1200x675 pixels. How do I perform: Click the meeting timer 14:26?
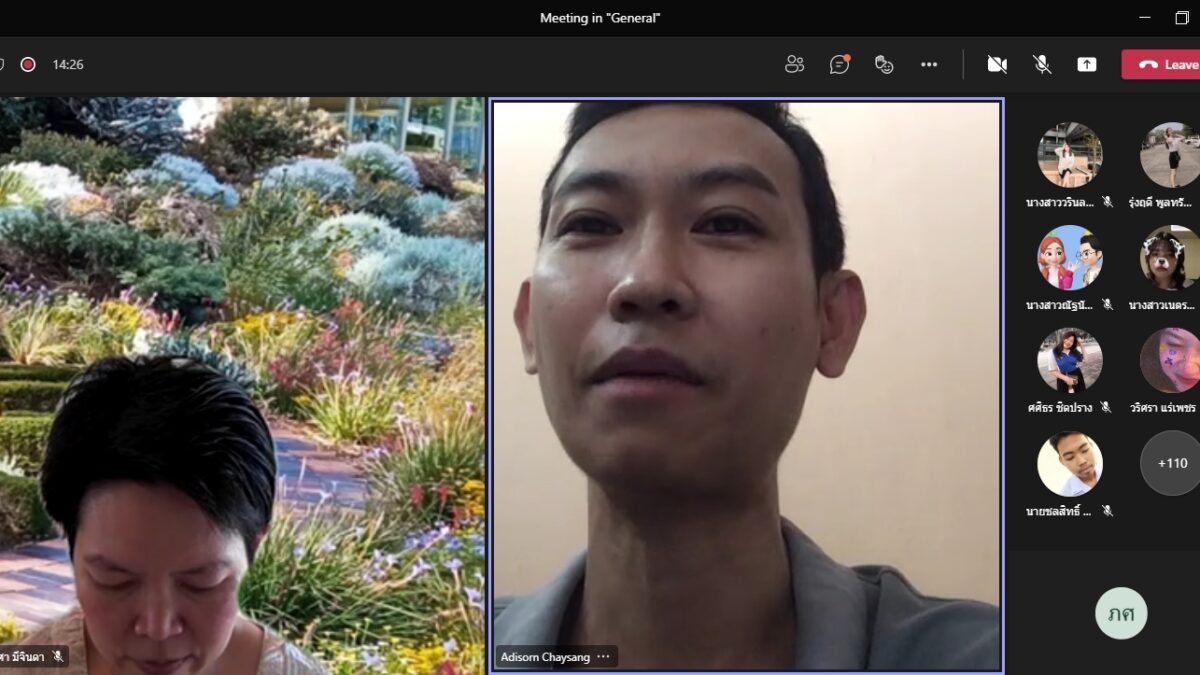[68, 64]
